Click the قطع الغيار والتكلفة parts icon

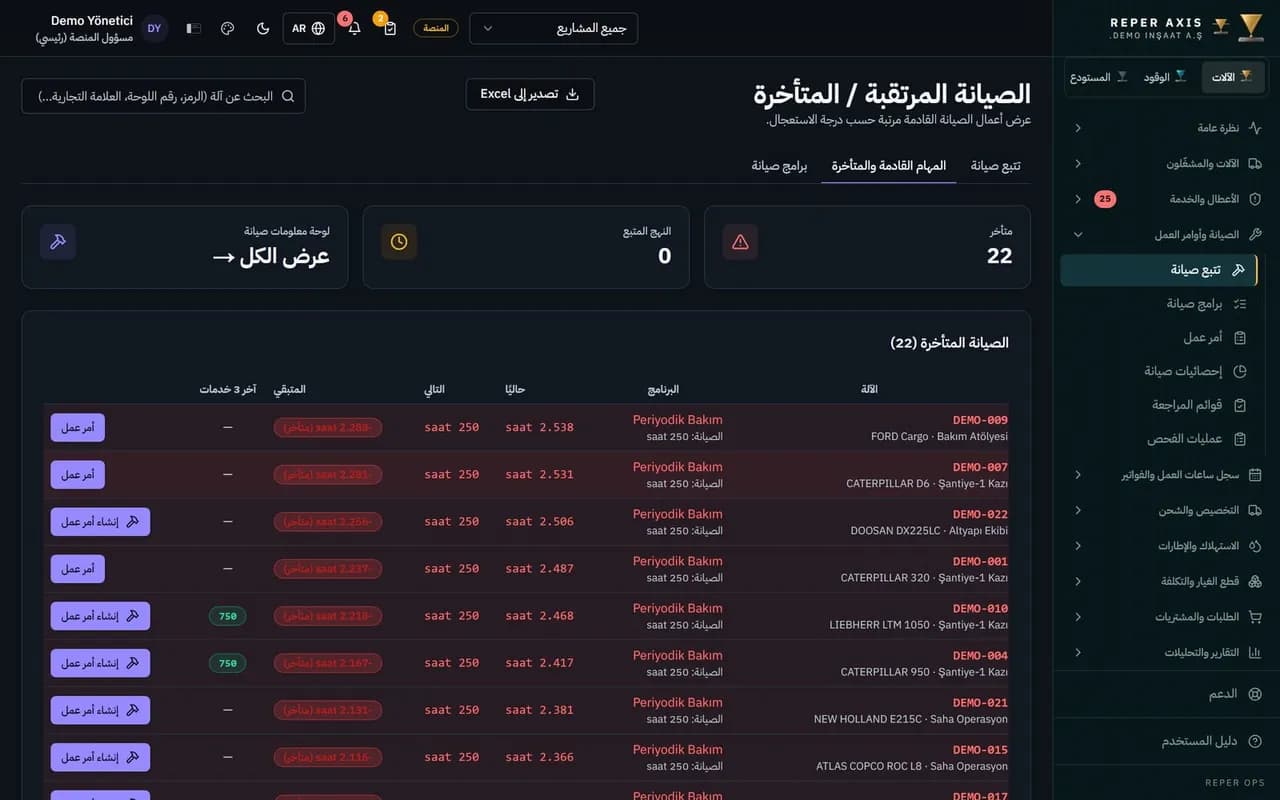click(x=1255, y=581)
